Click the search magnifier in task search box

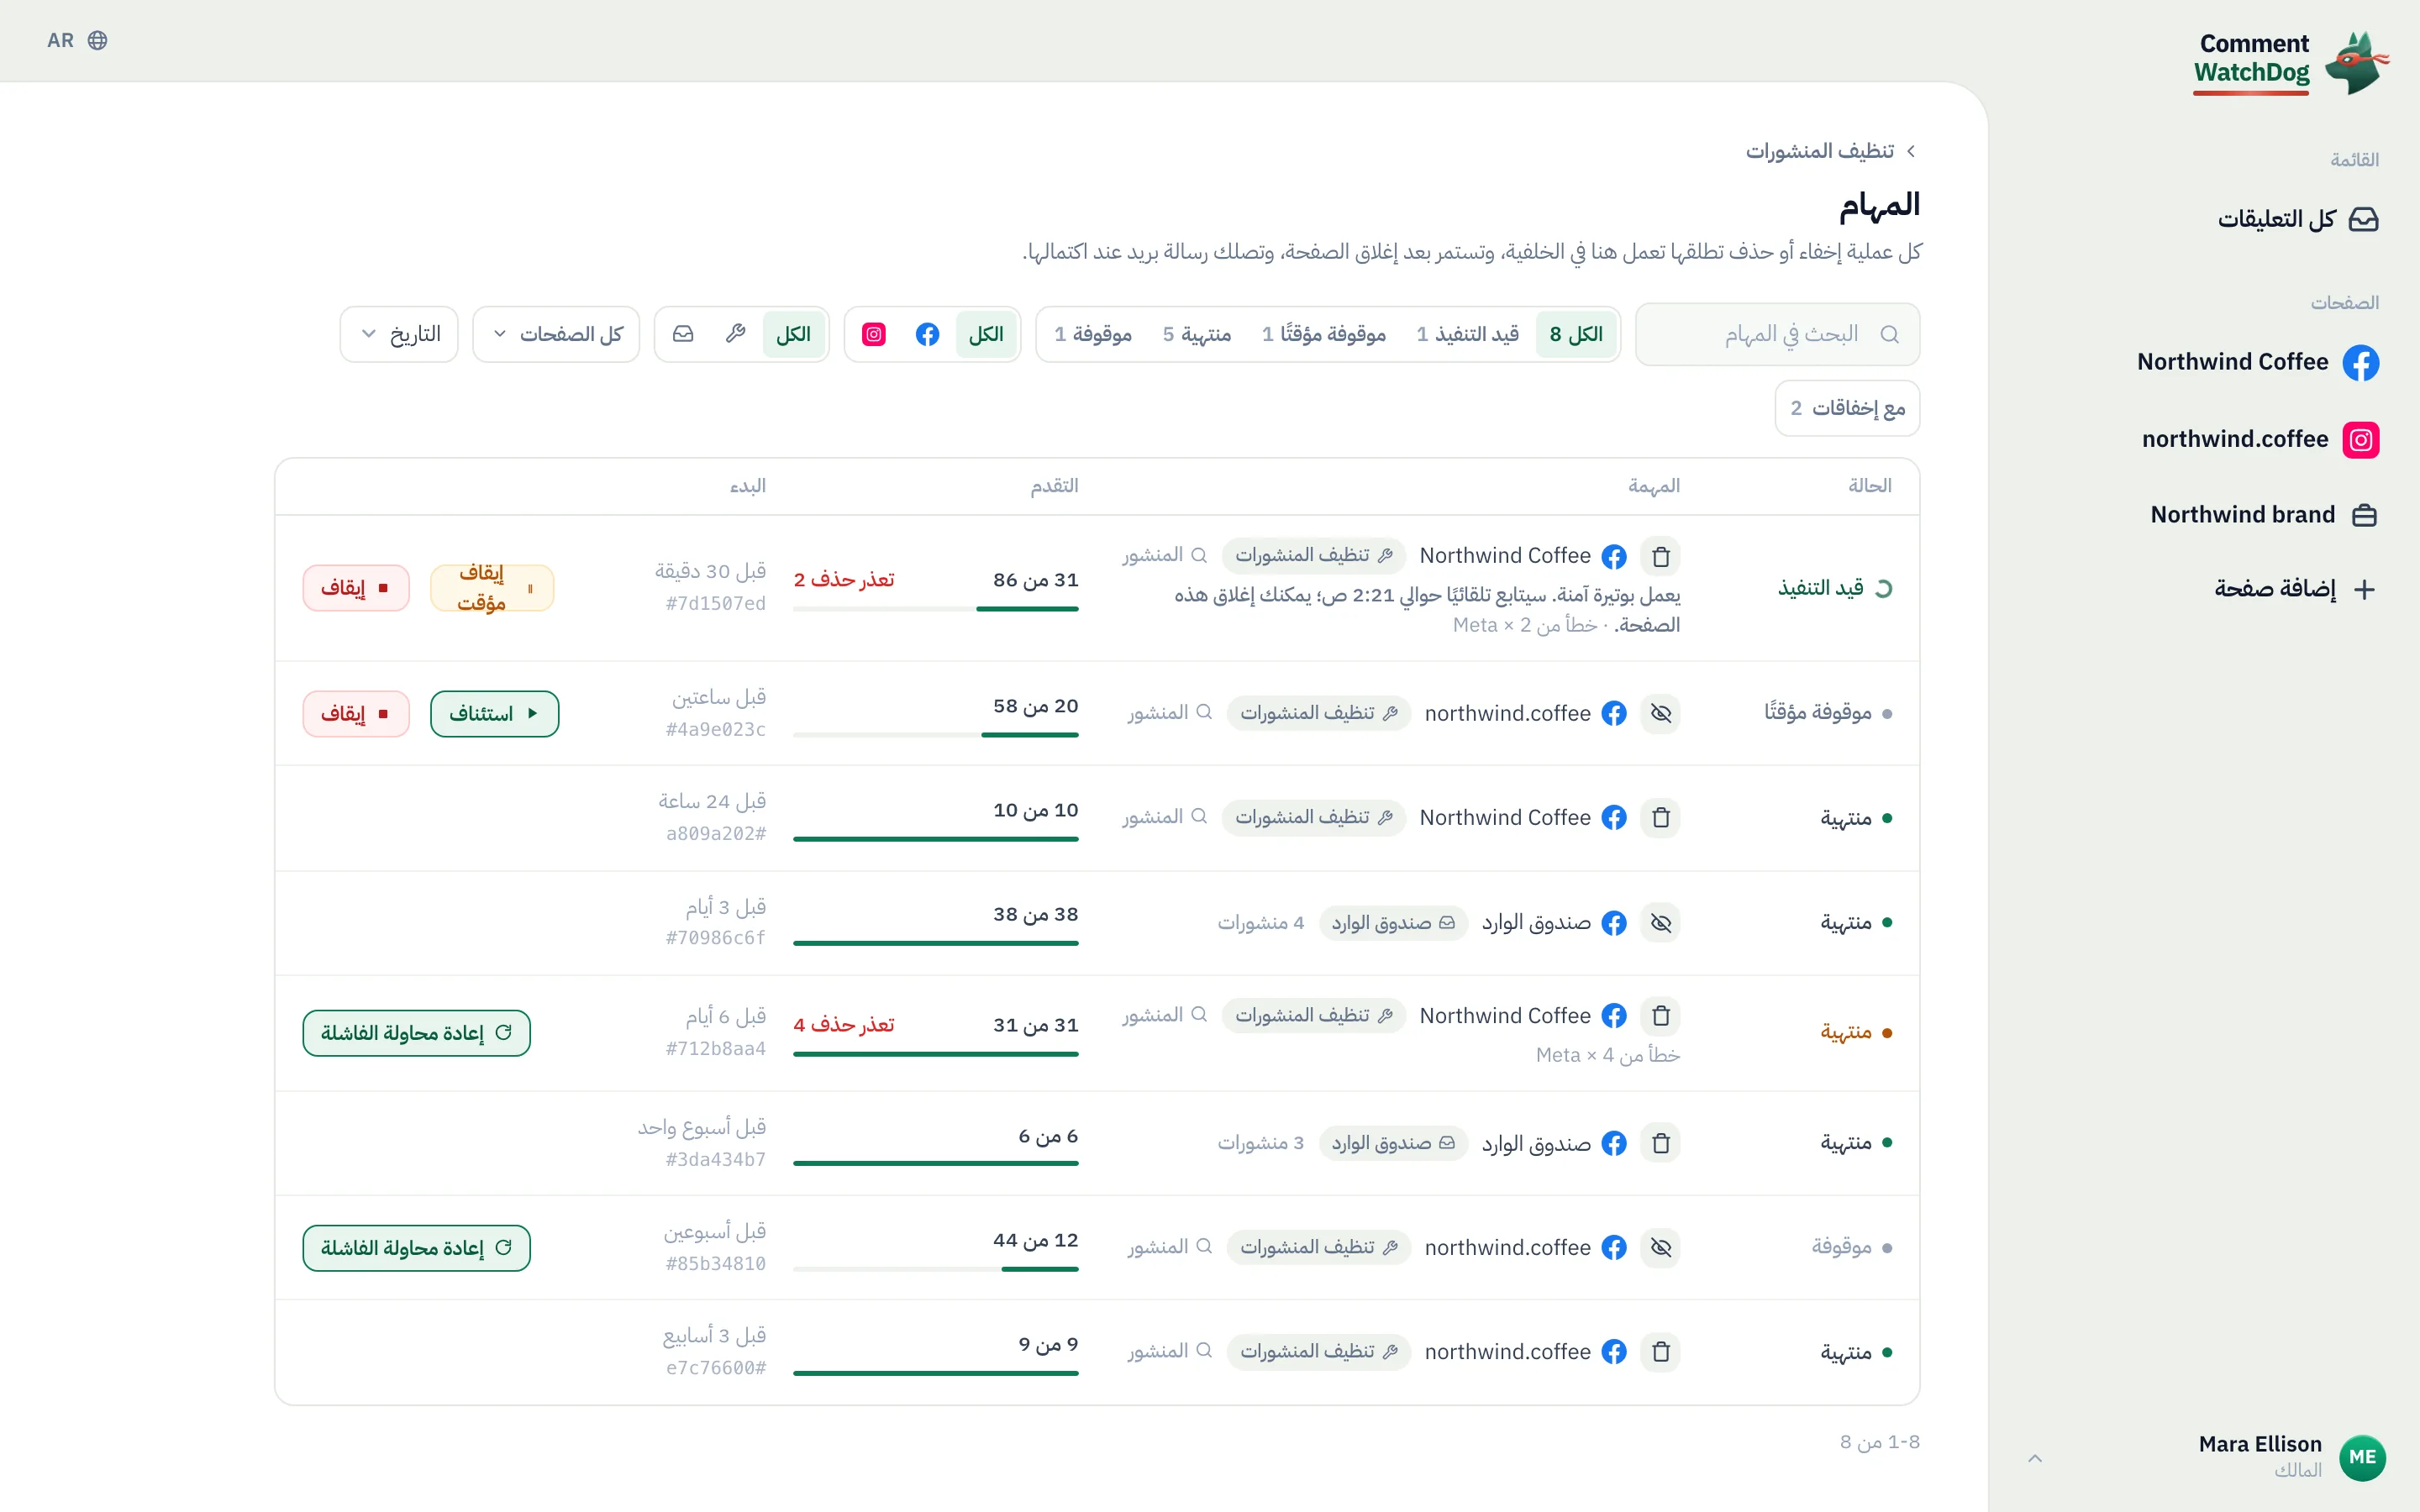[x=1889, y=334]
